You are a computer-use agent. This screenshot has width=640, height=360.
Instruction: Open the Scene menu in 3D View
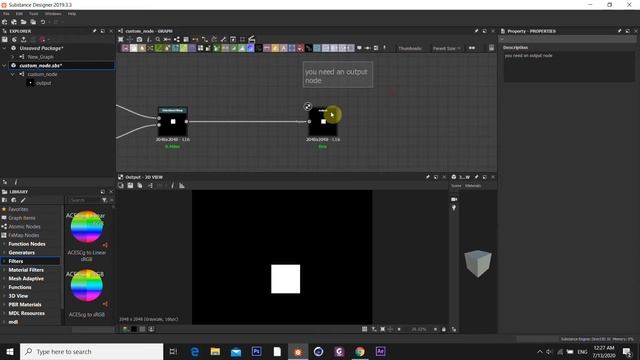point(456,186)
